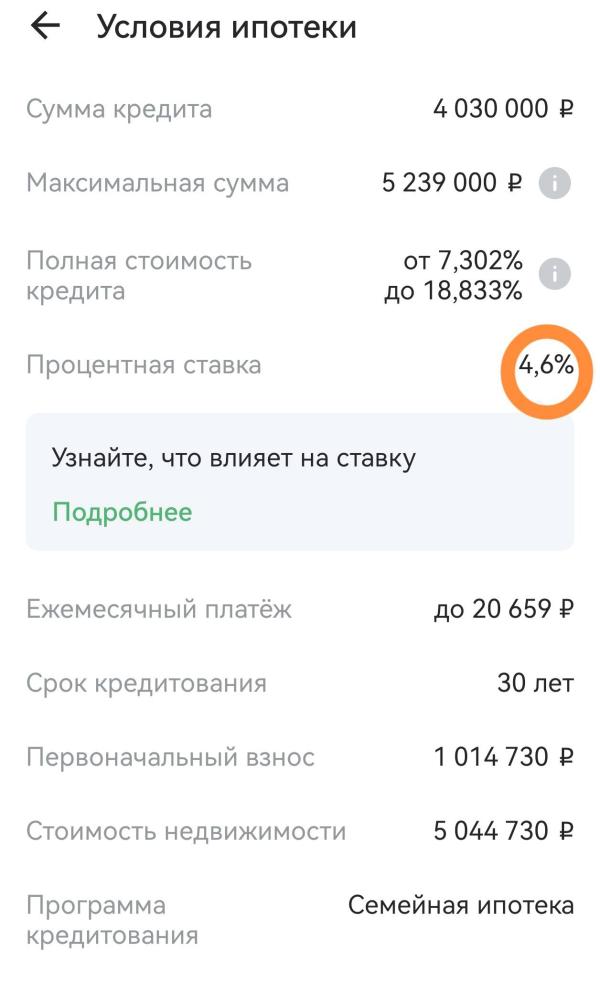Tap the Узнайте, что влияет на ставку card
Image resolution: width=600 pixels, height=982 pixels.
pyautogui.click(x=300, y=482)
